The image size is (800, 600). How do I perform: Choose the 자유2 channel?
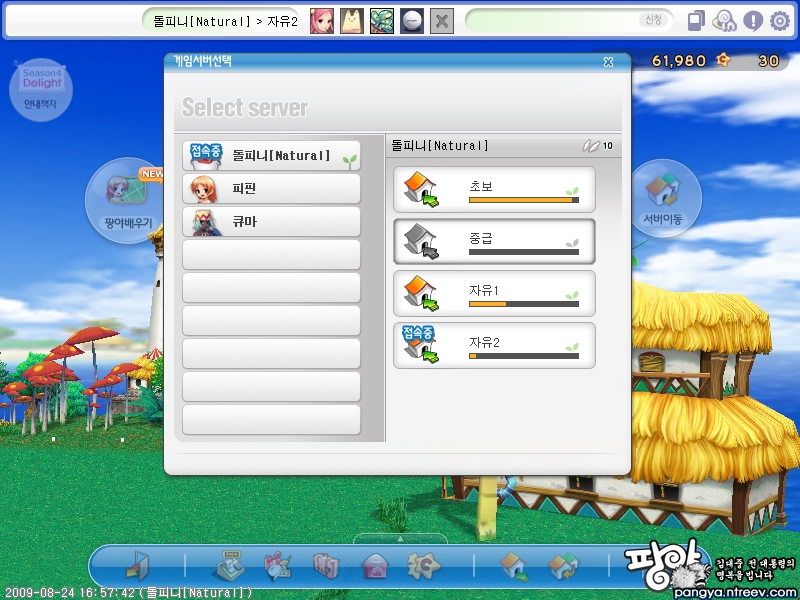pyautogui.click(x=494, y=345)
